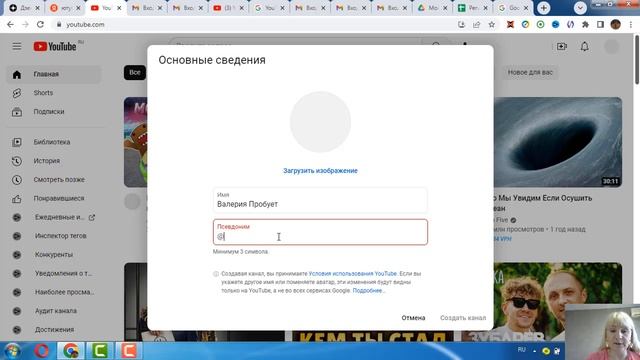Open Достижения sidebar item

(x=53, y=330)
